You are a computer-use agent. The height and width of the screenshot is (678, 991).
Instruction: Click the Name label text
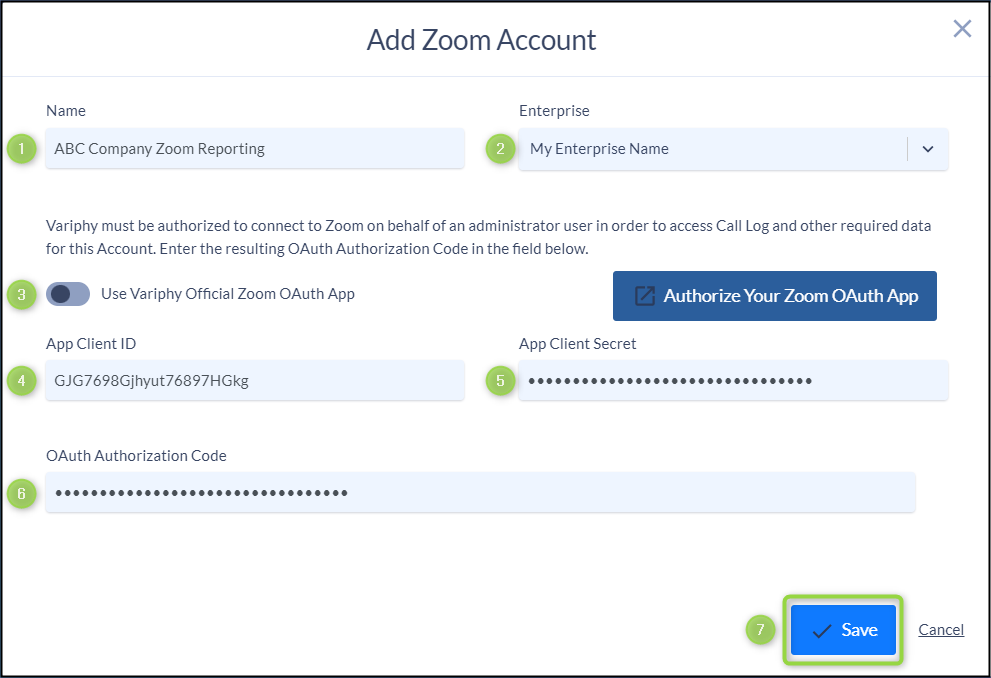click(x=66, y=111)
